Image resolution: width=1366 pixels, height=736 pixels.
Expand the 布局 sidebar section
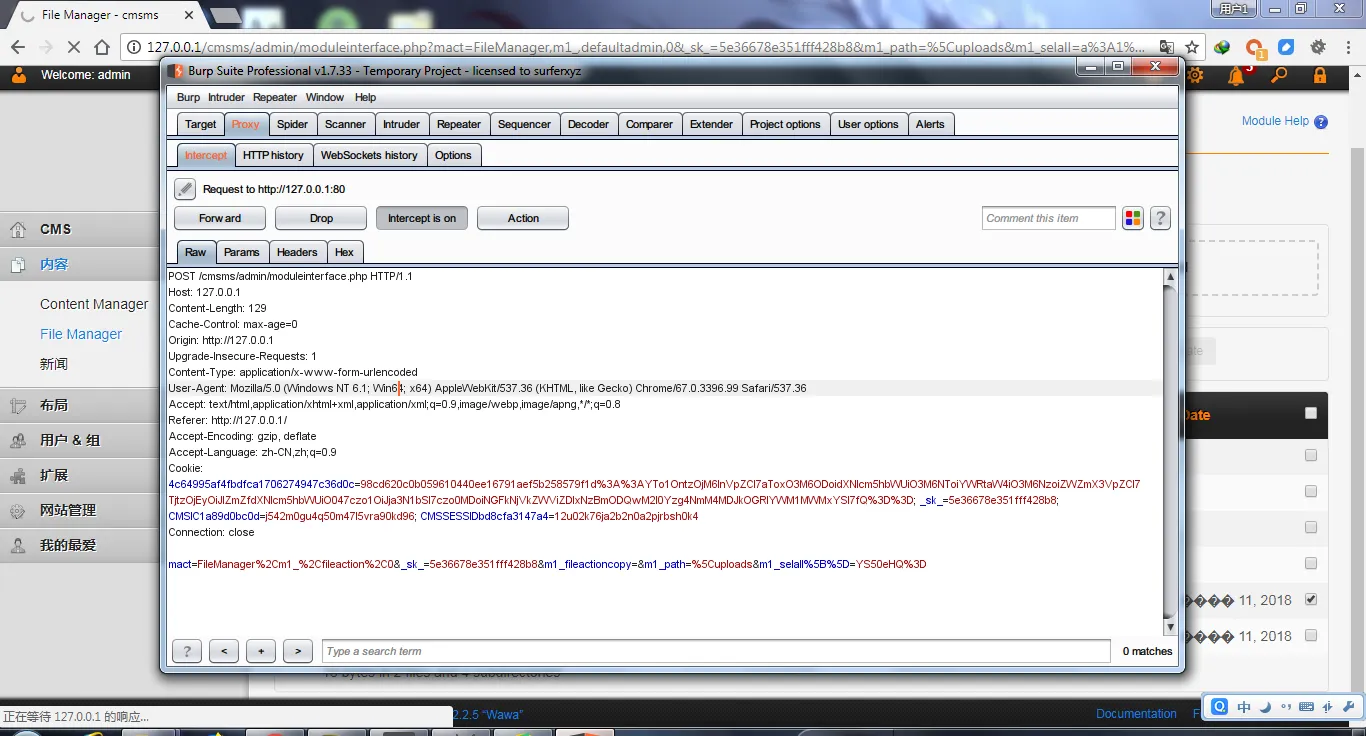54,405
